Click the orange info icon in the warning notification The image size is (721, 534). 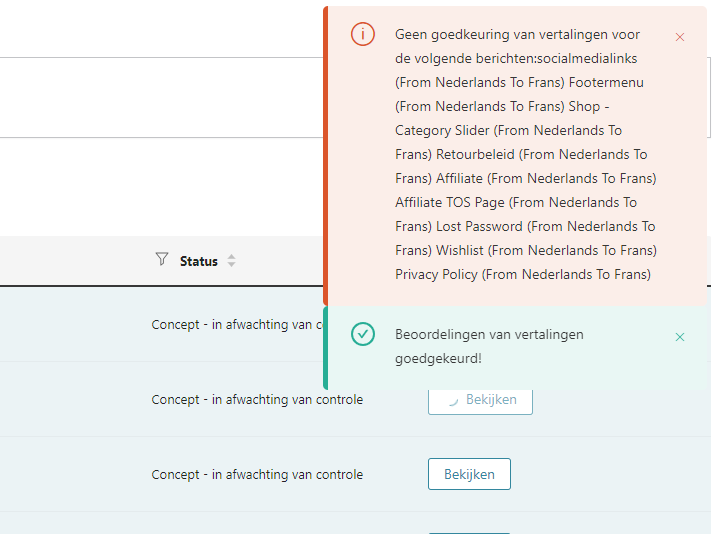point(362,34)
